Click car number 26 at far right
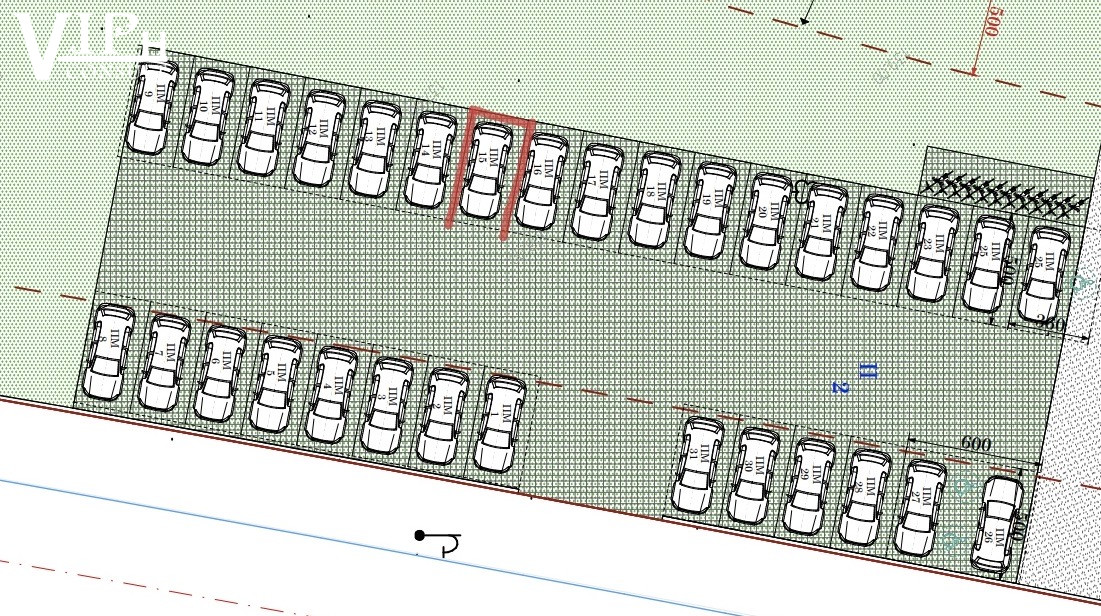Screen dimensions: 1101x616 click(997, 524)
